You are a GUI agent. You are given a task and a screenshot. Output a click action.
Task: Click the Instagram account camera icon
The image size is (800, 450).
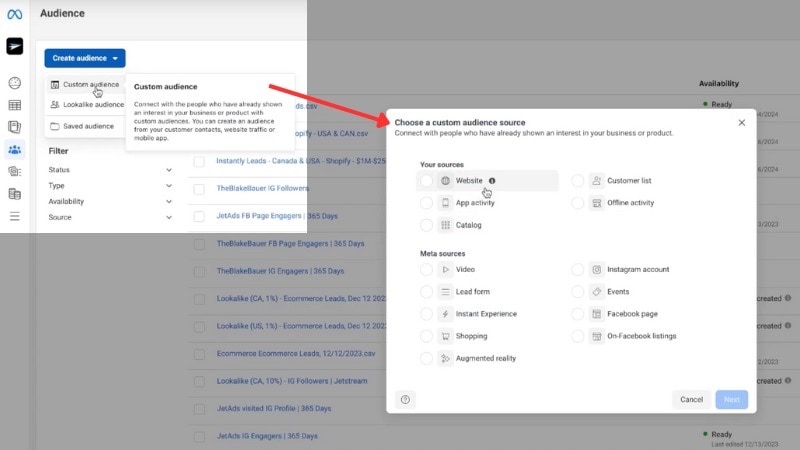click(596, 269)
